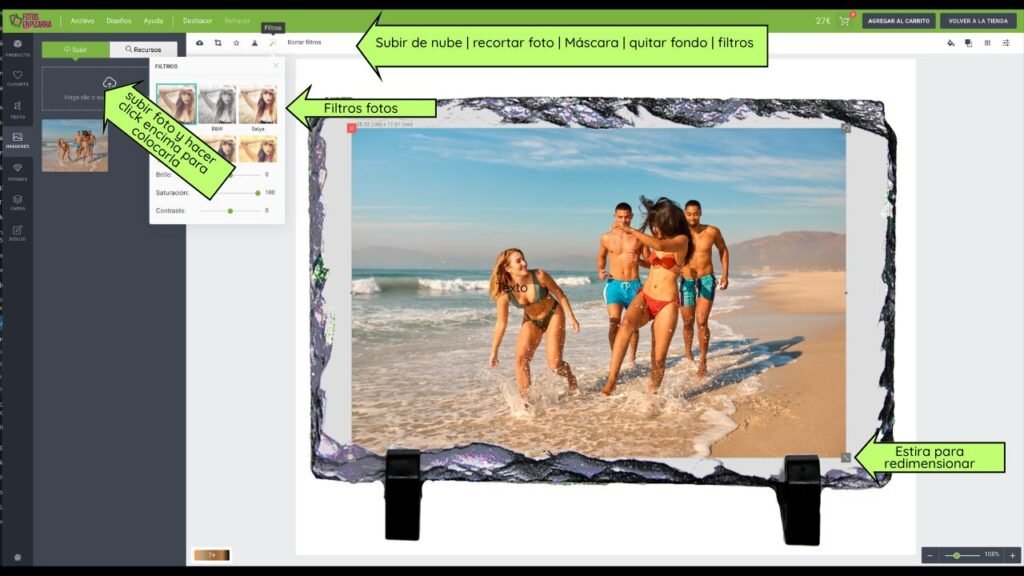Select the Texto tool in sidebar

17,109
